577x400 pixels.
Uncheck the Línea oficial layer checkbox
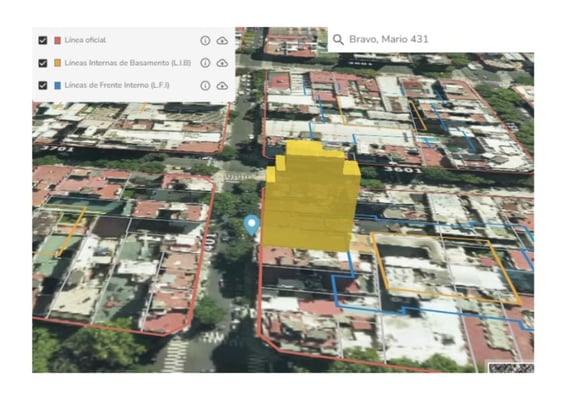(43, 40)
